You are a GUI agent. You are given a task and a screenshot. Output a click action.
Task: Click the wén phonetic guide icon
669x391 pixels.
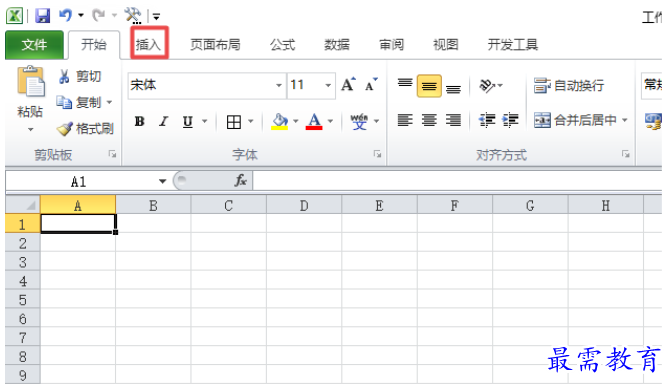point(359,122)
